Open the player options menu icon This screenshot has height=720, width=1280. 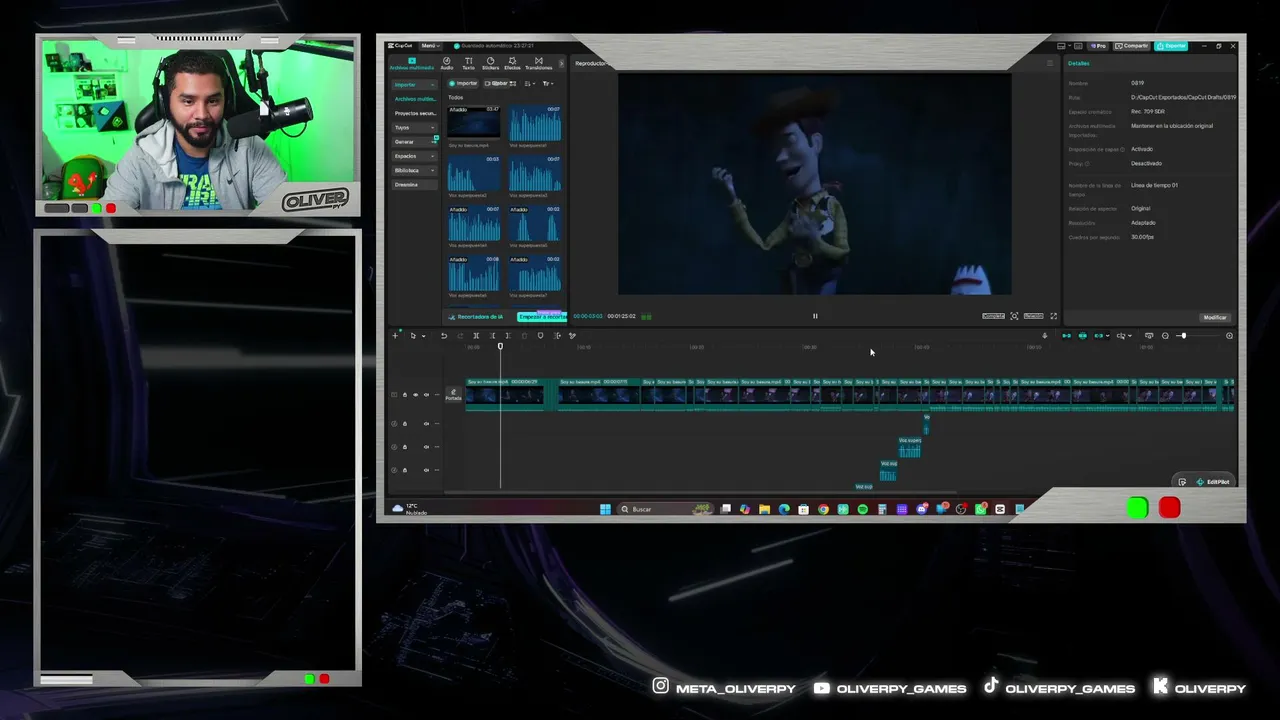click(x=1049, y=63)
